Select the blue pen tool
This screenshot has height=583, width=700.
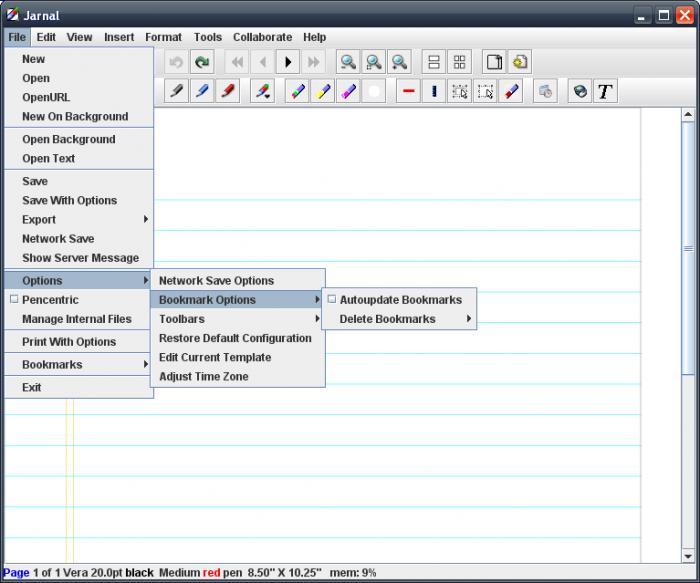pos(202,91)
